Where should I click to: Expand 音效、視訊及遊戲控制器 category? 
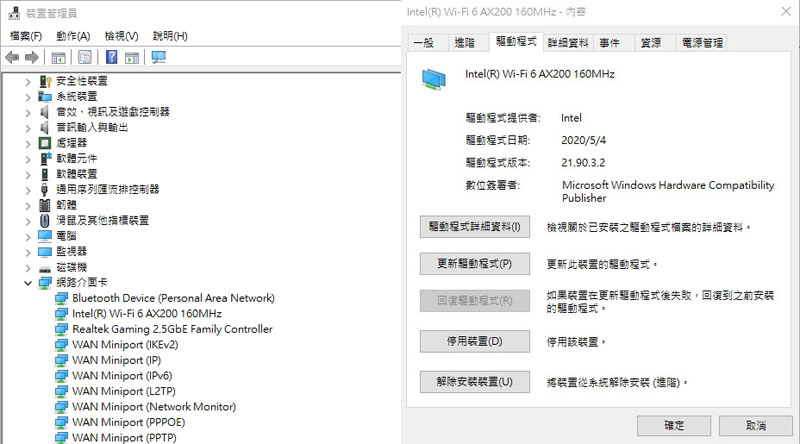[28, 113]
